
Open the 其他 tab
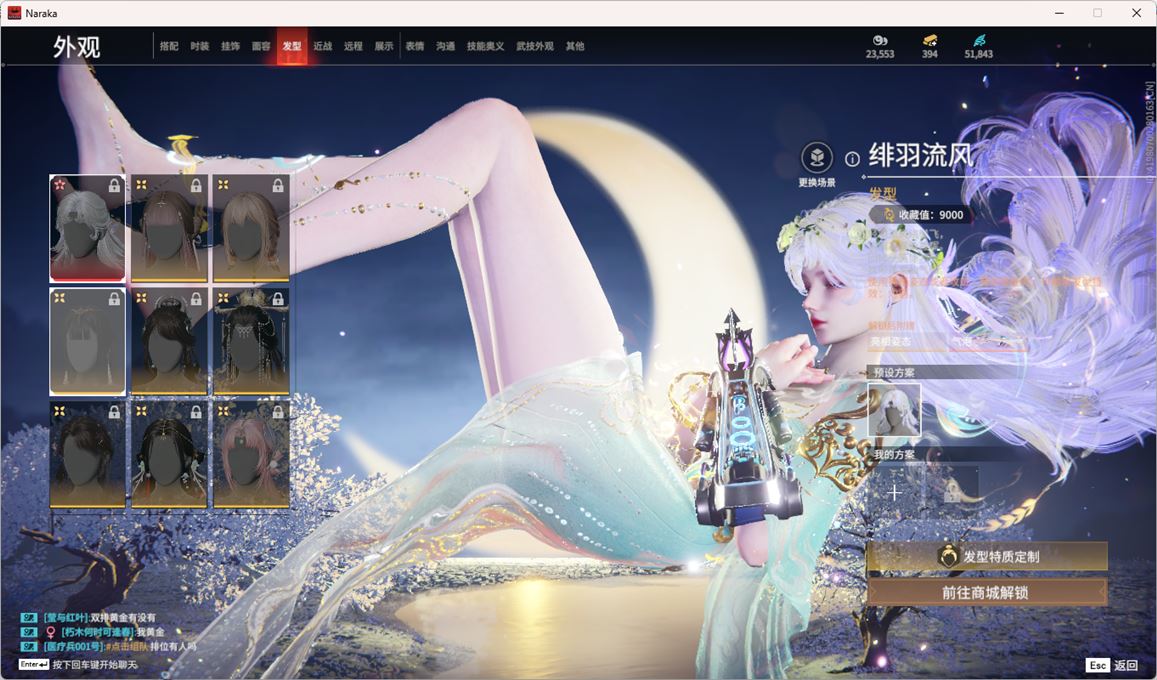[575, 46]
